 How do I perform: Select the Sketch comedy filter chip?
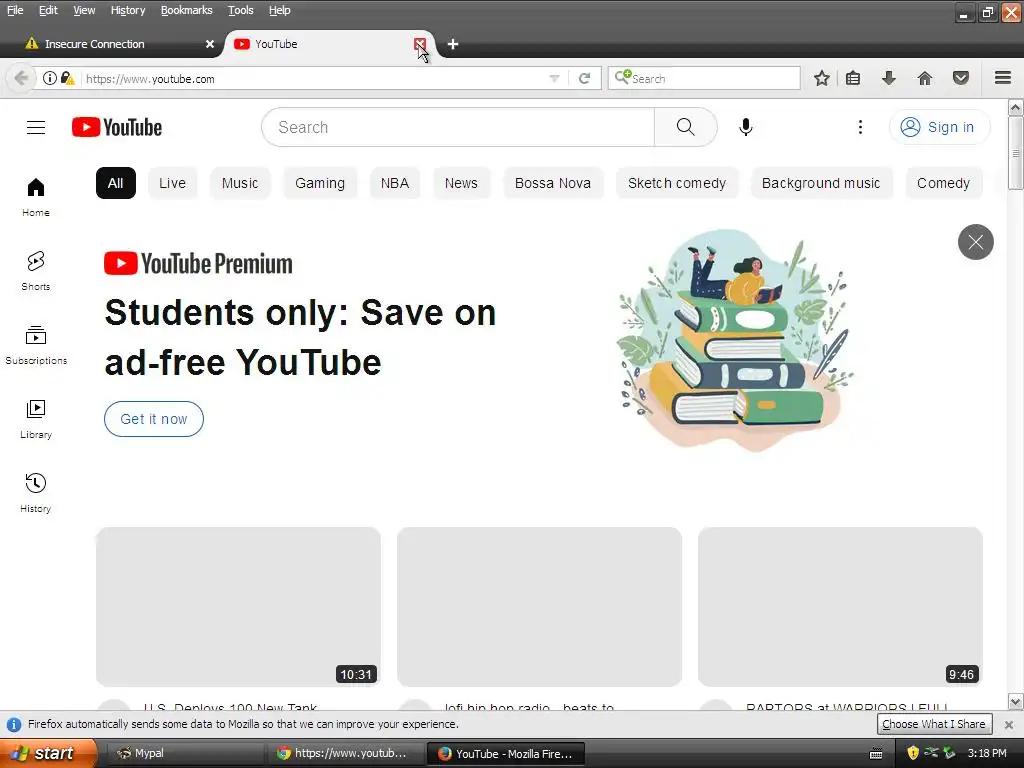(677, 183)
